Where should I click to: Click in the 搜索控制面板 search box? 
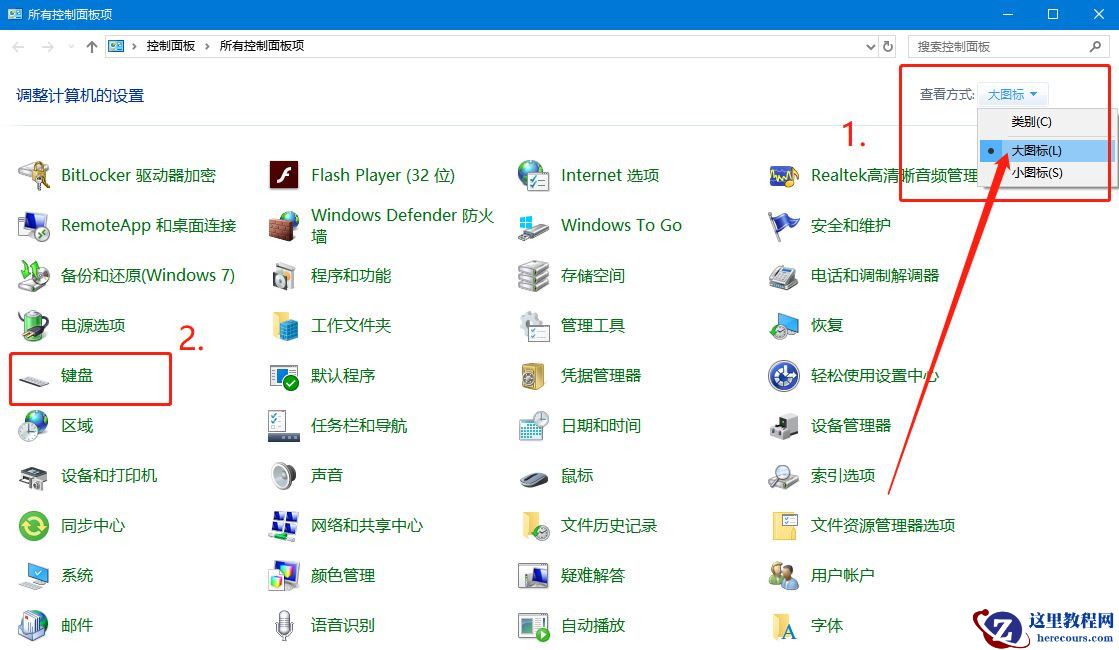1000,46
